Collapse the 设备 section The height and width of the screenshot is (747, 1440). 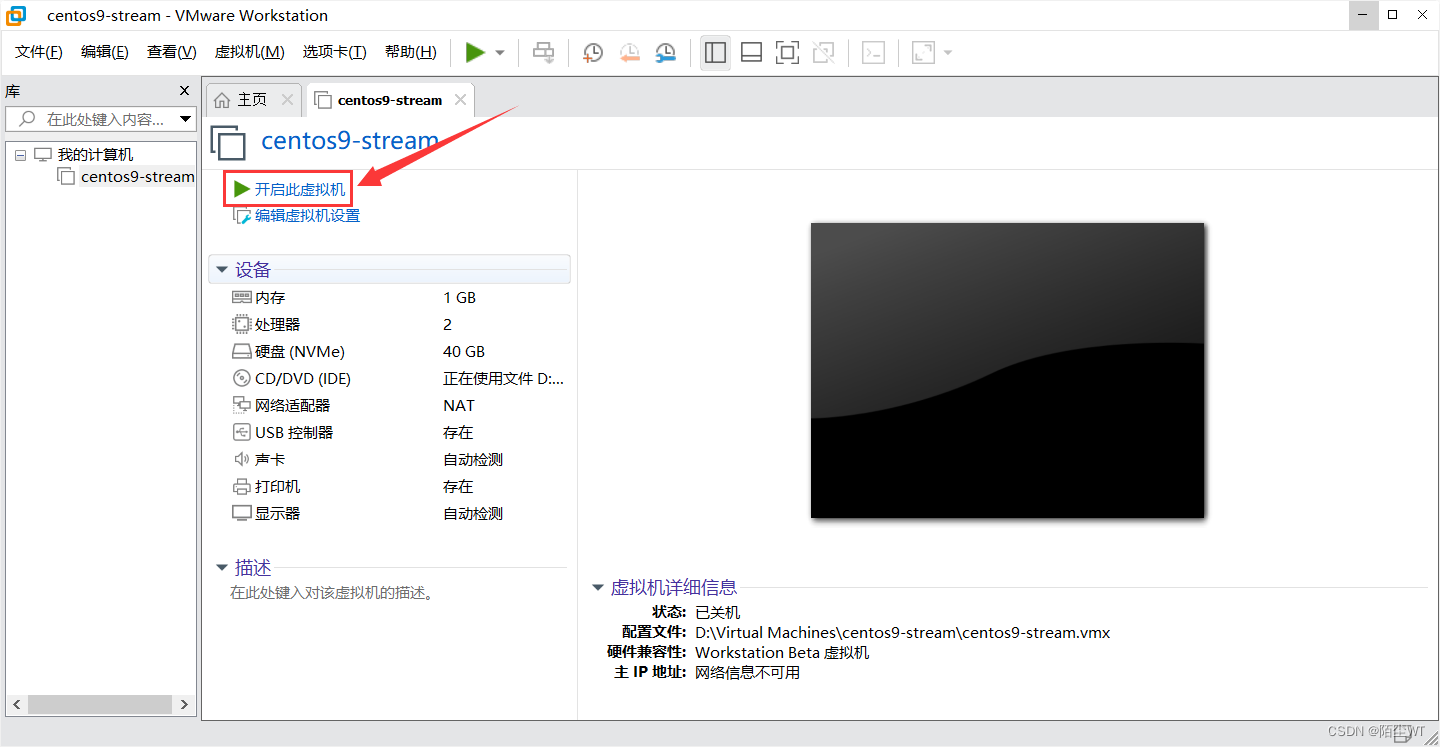(x=221, y=270)
